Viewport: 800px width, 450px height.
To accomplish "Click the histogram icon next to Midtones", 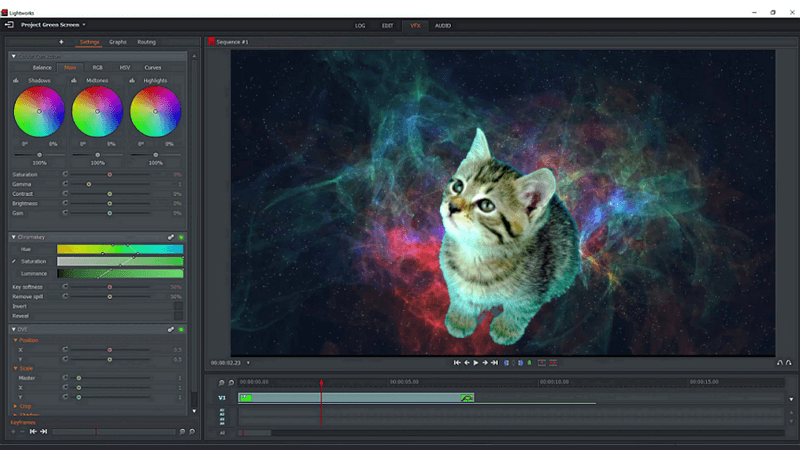I will (74, 81).
